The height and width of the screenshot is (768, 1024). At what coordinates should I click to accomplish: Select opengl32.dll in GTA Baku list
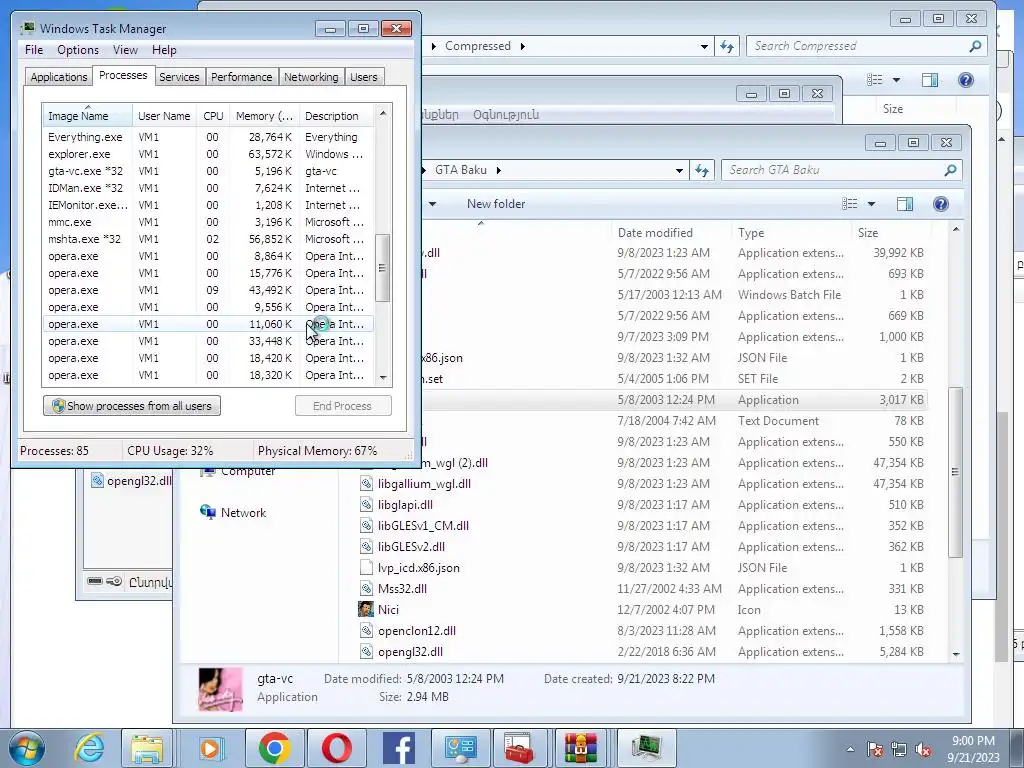pos(409,652)
